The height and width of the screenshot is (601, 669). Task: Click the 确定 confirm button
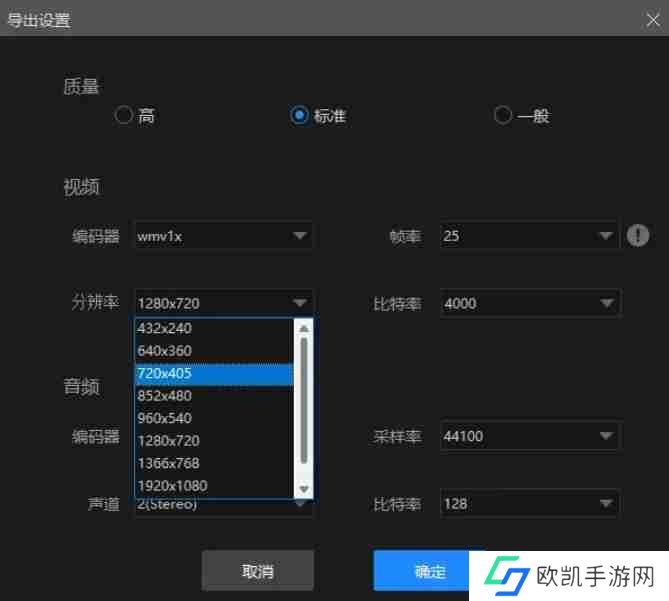click(429, 571)
